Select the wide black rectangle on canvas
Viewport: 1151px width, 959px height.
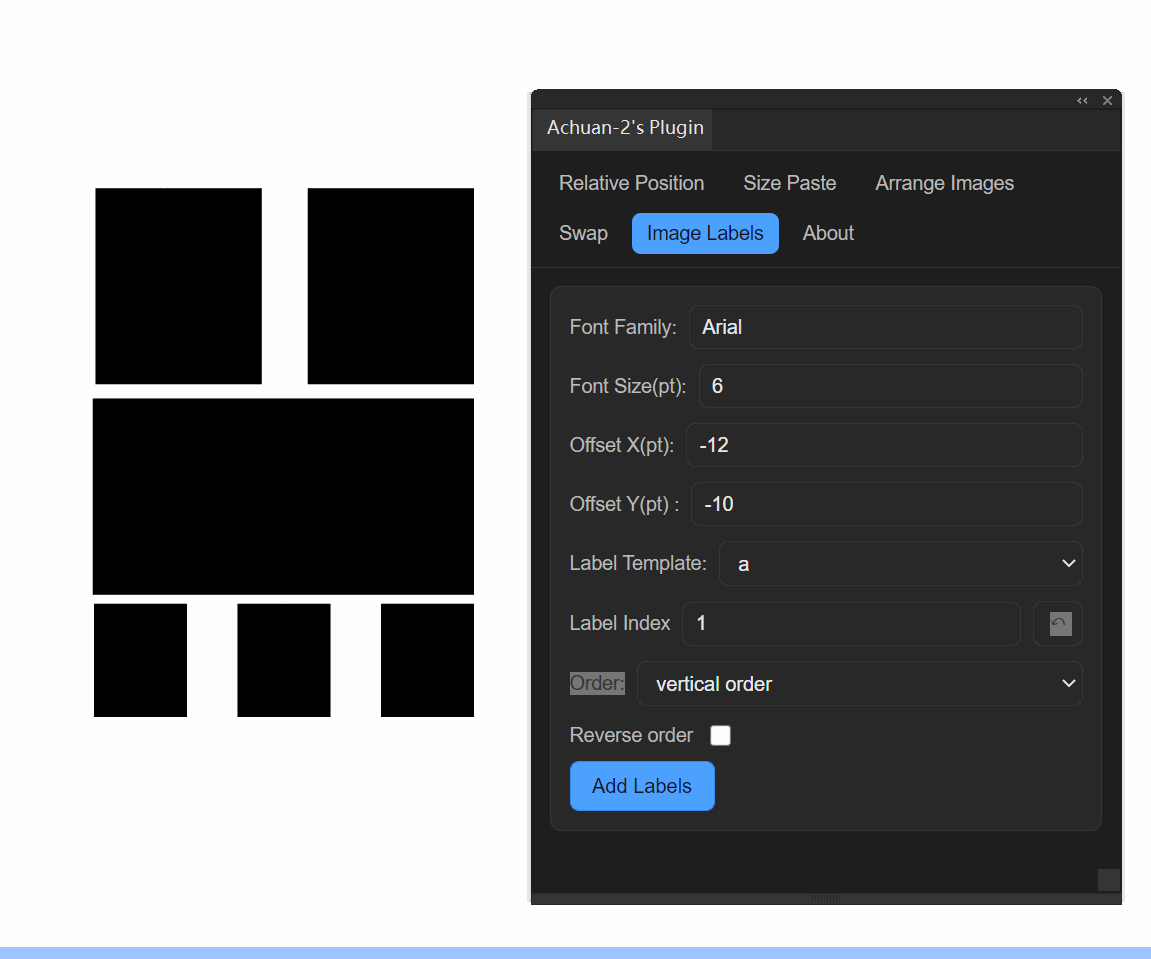coord(283,496)
